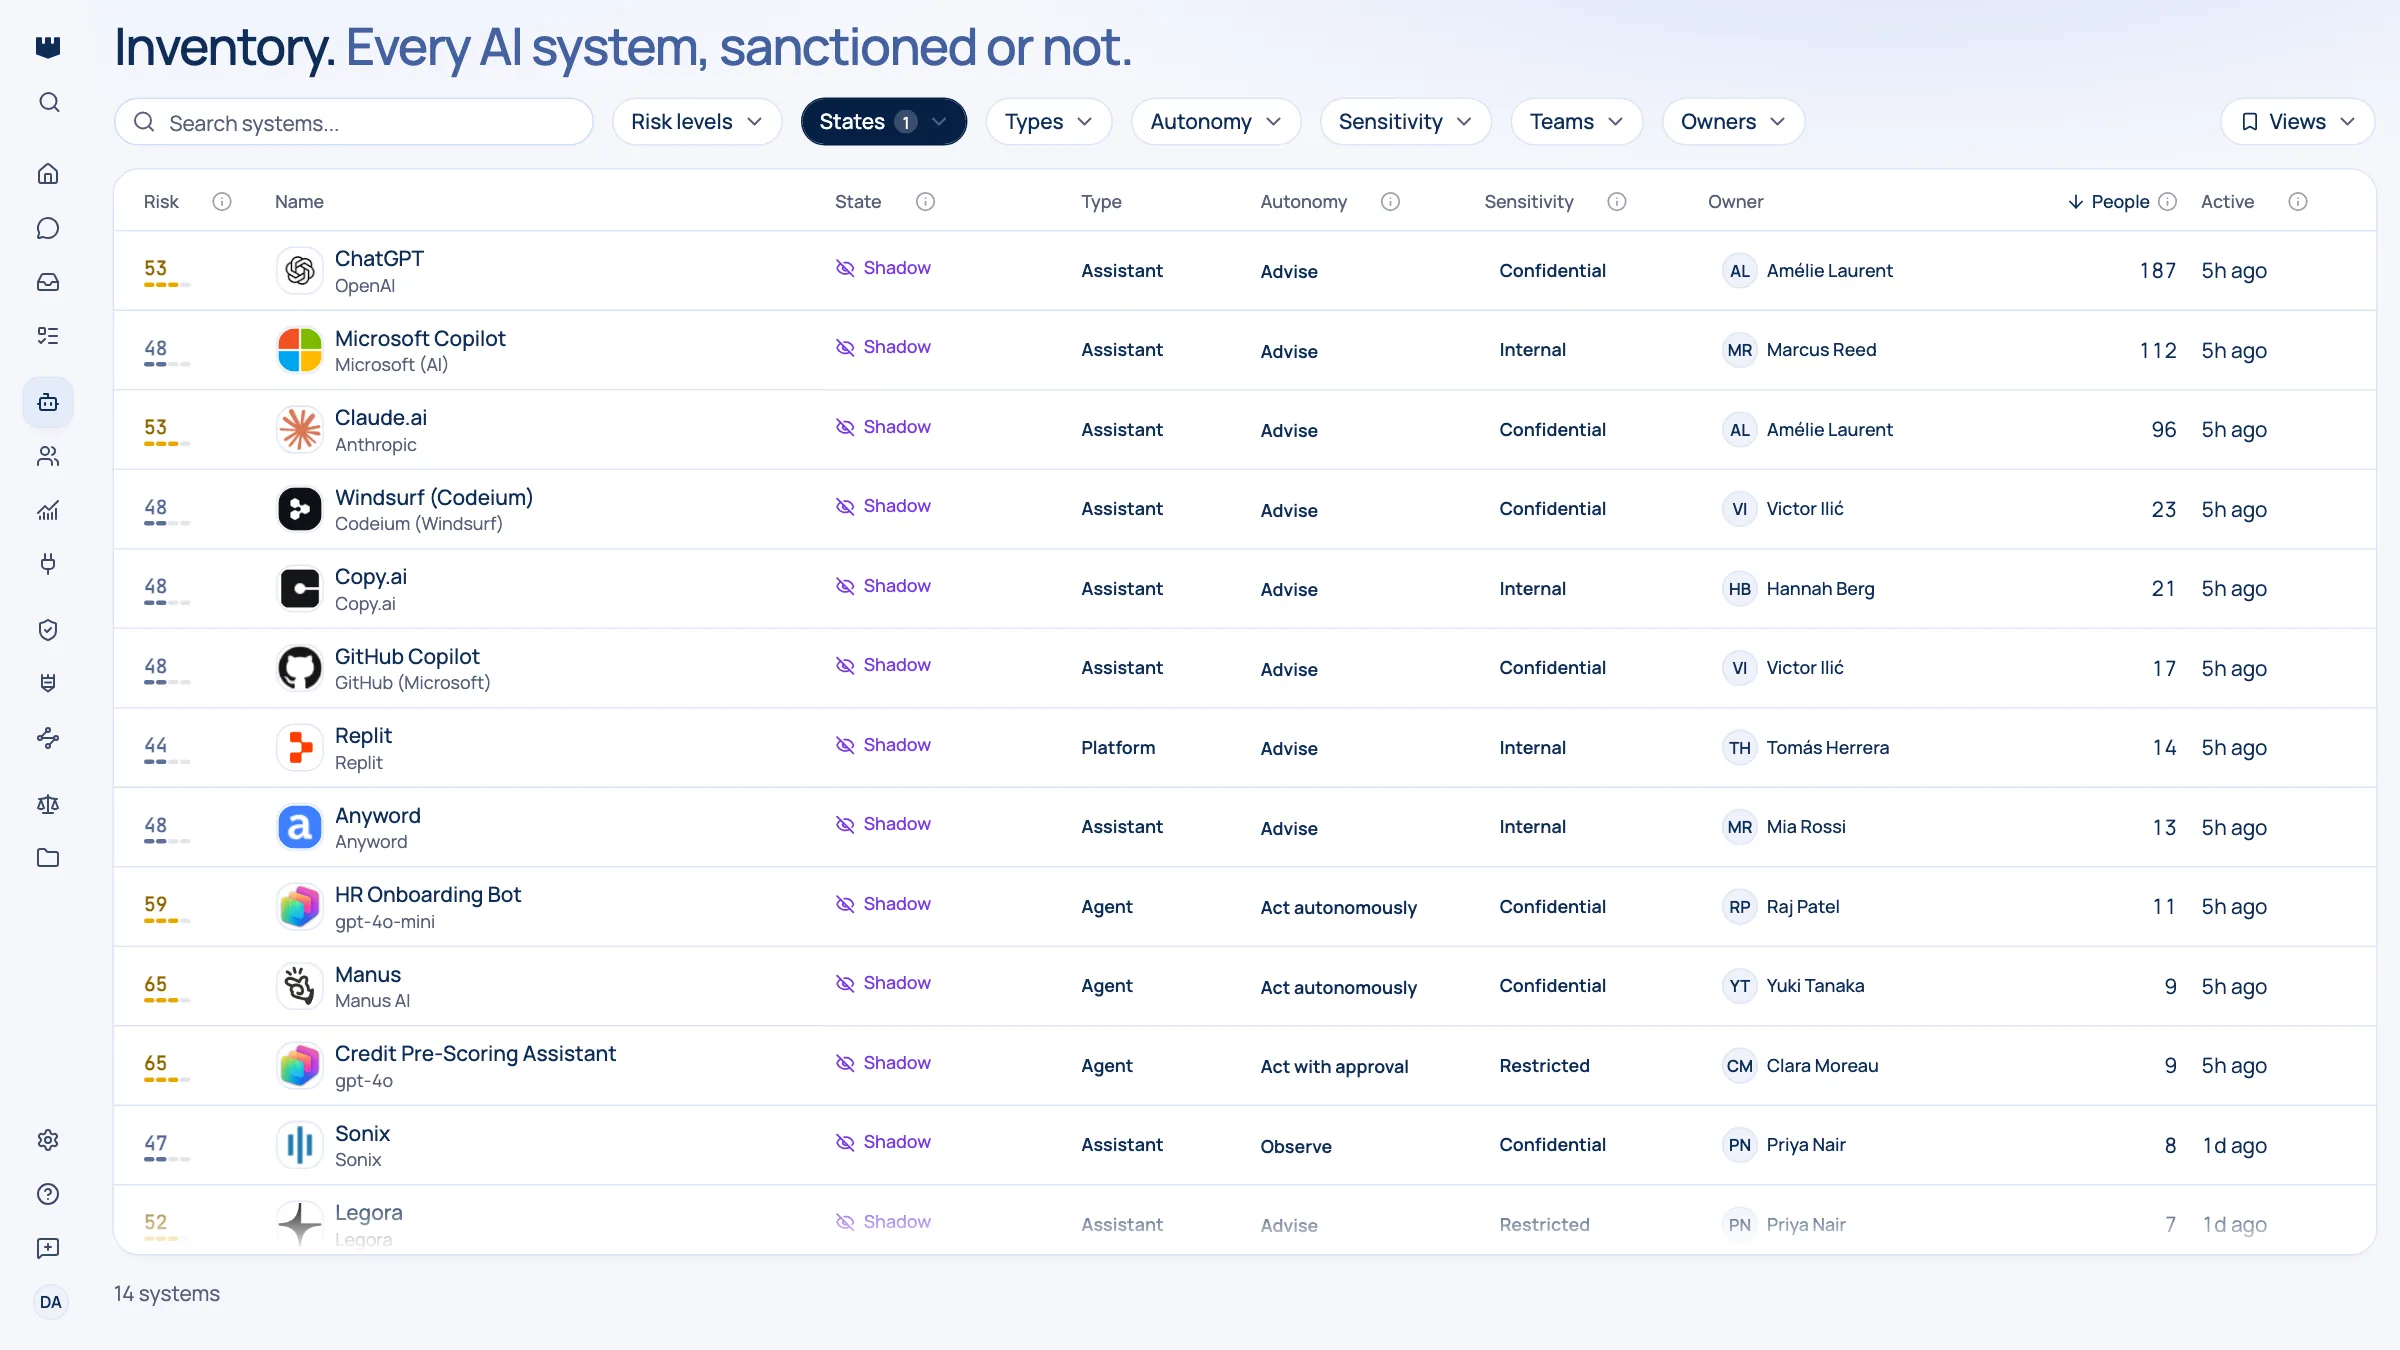Open the Home icon in the sidebar

[x=48, y=174]
